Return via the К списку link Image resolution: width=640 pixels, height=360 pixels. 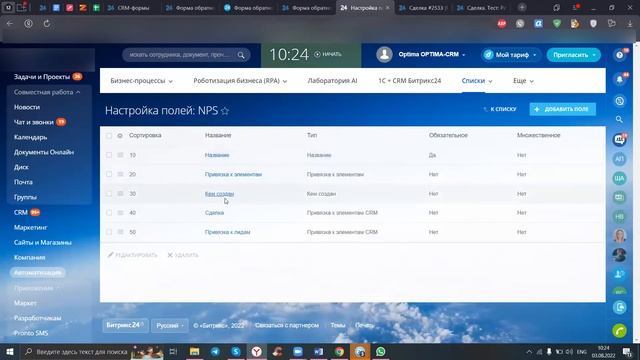click(500, 109)
